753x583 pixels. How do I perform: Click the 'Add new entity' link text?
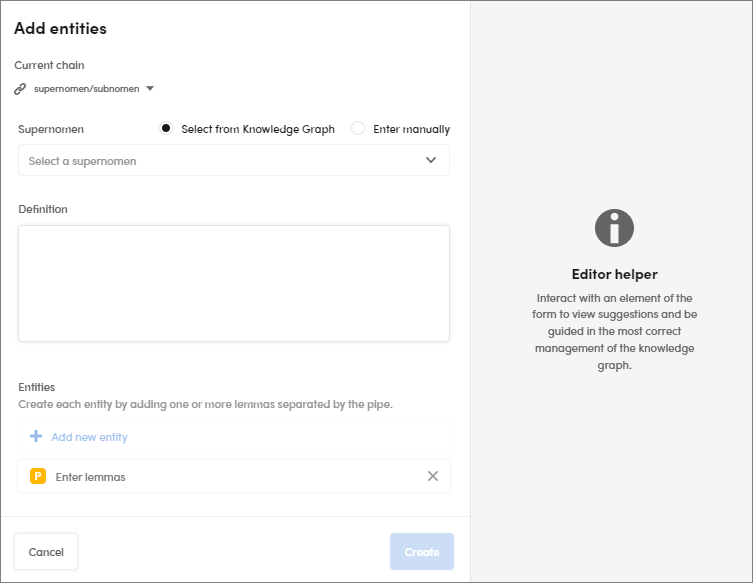89,437
